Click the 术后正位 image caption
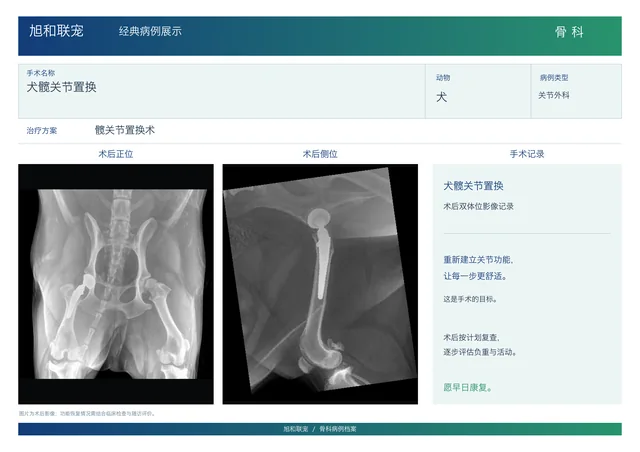The image size is (640, 452). (x=116, y=154)
